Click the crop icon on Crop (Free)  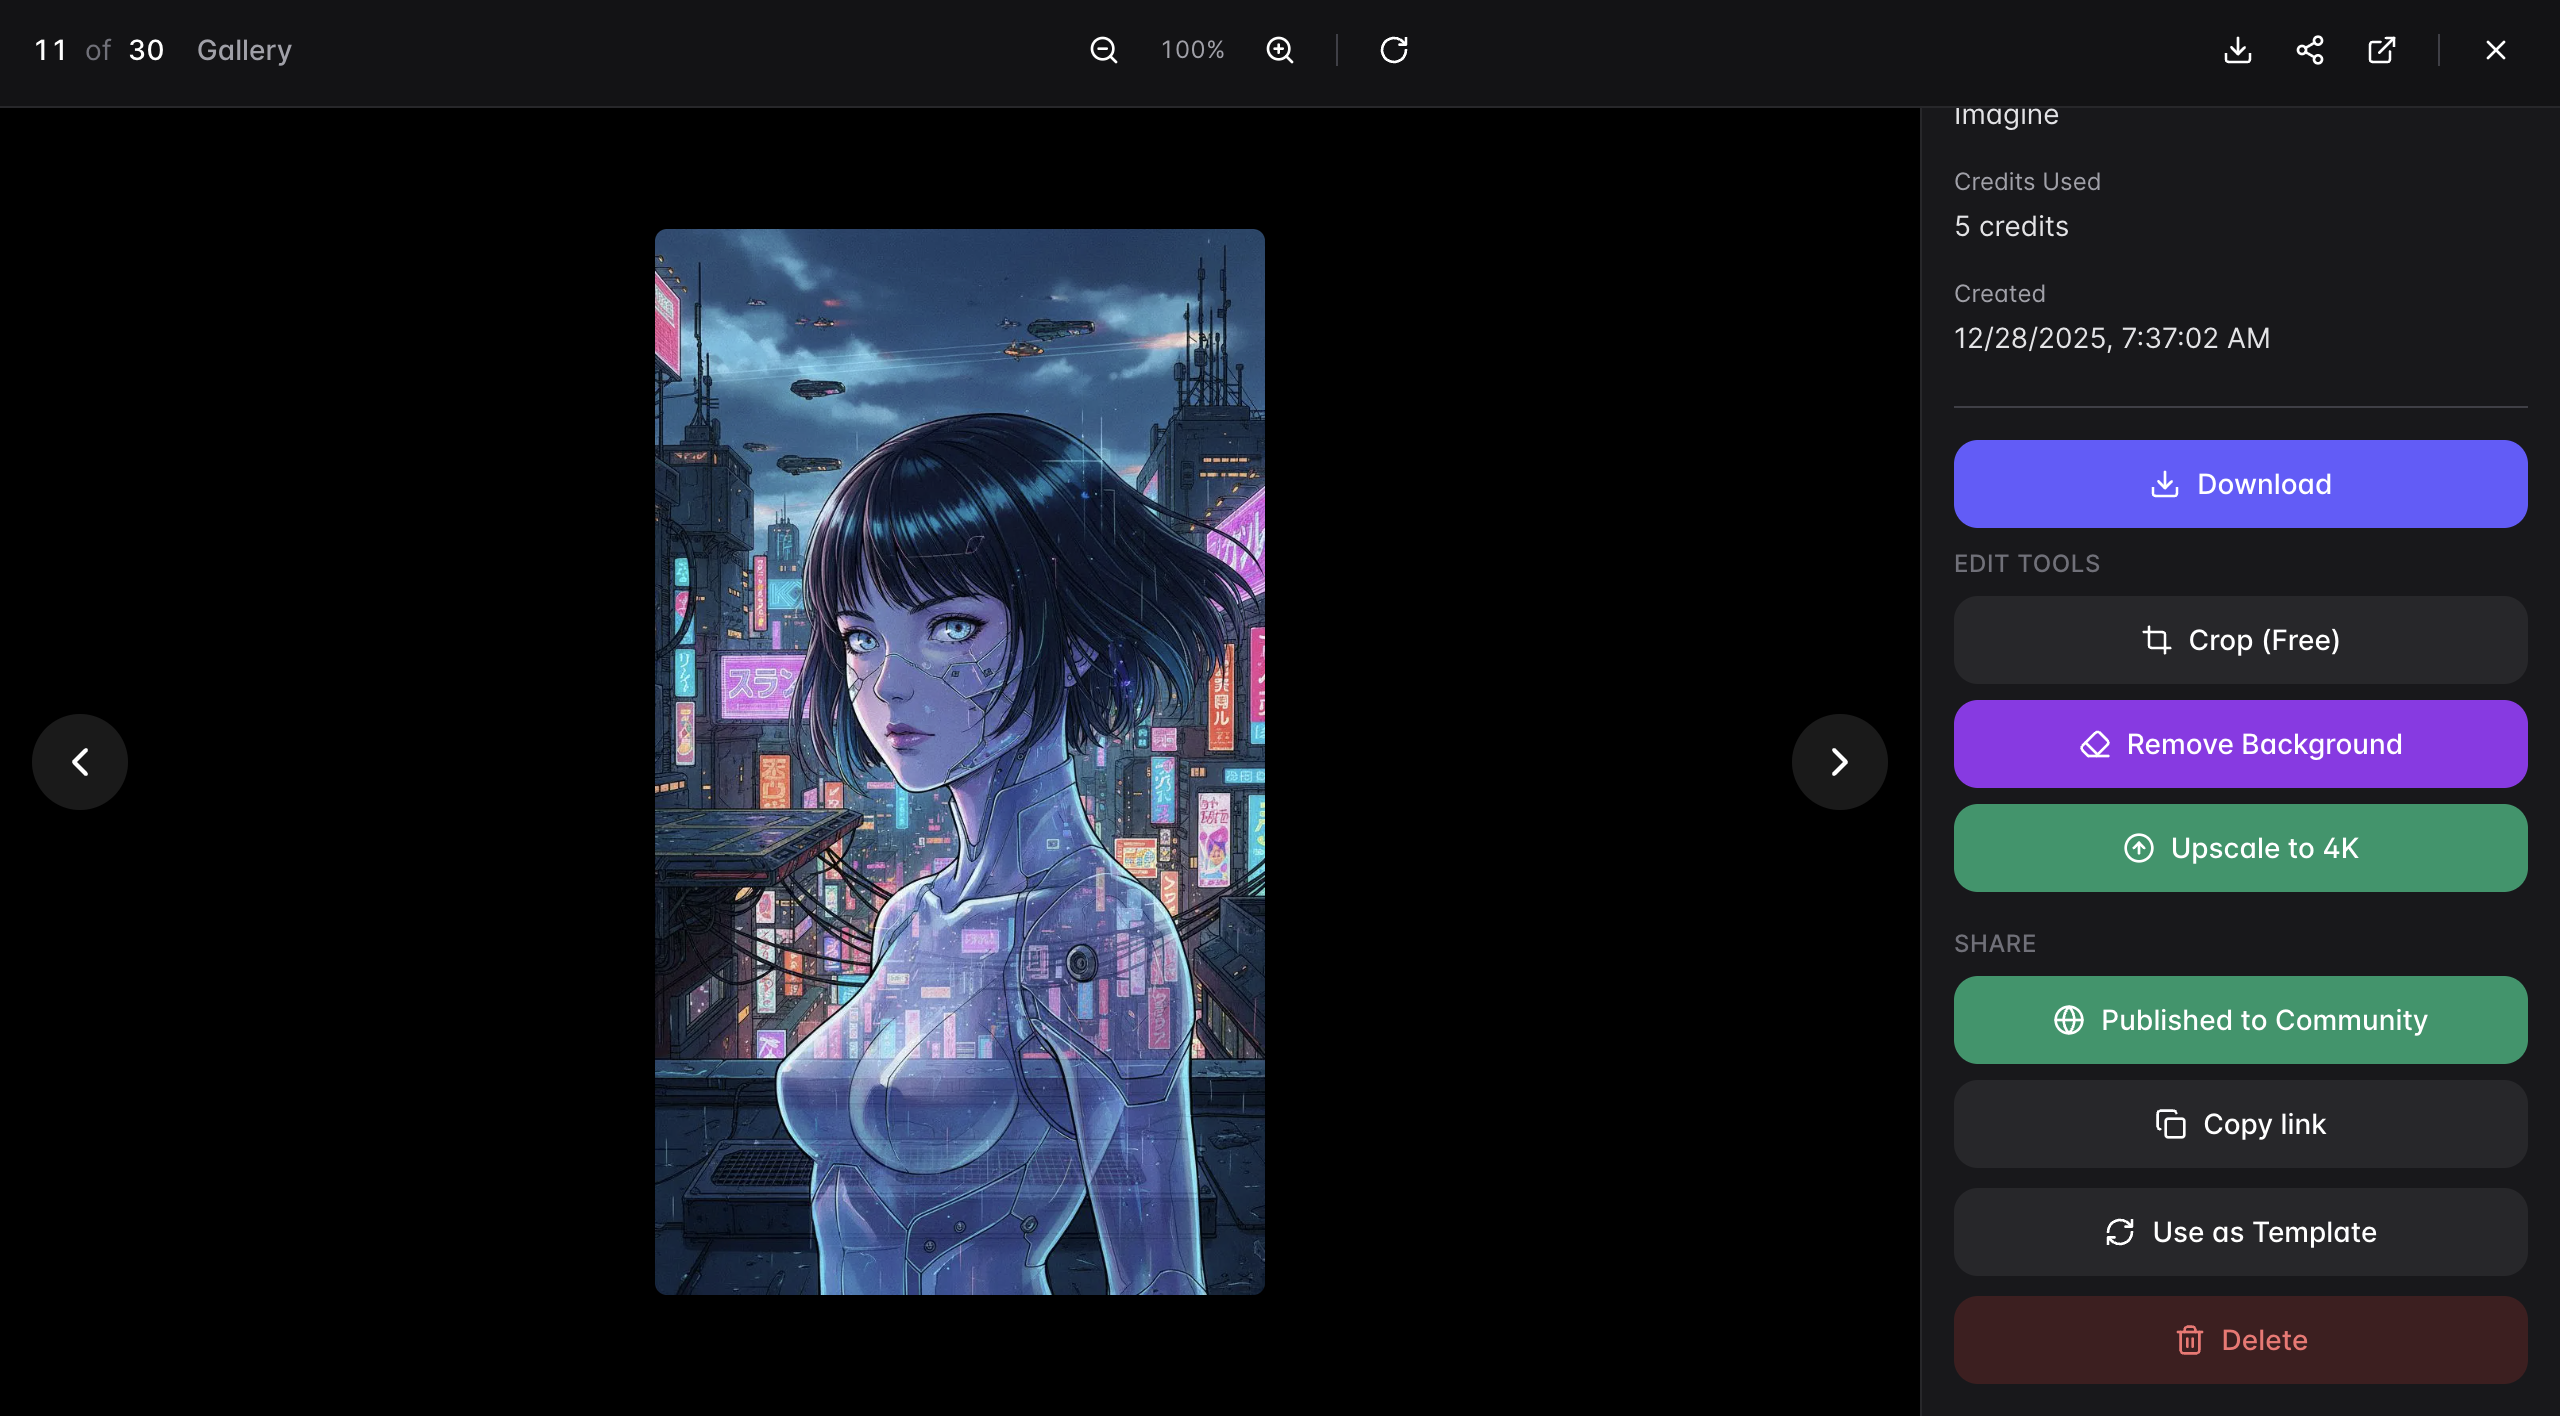pyautogui.click(x=2158, y=640)
